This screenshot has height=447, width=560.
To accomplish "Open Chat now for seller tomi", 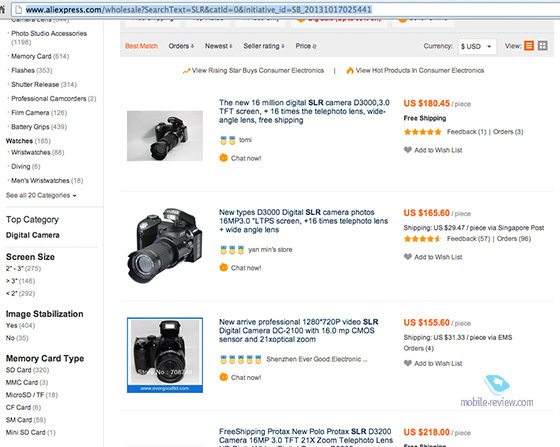I will point(240,158).
